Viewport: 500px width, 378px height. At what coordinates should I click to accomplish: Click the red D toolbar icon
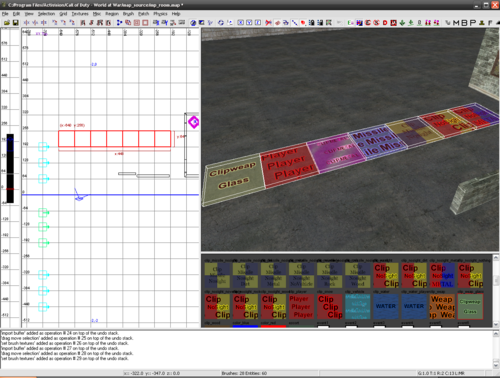click(x=385, y=23)
